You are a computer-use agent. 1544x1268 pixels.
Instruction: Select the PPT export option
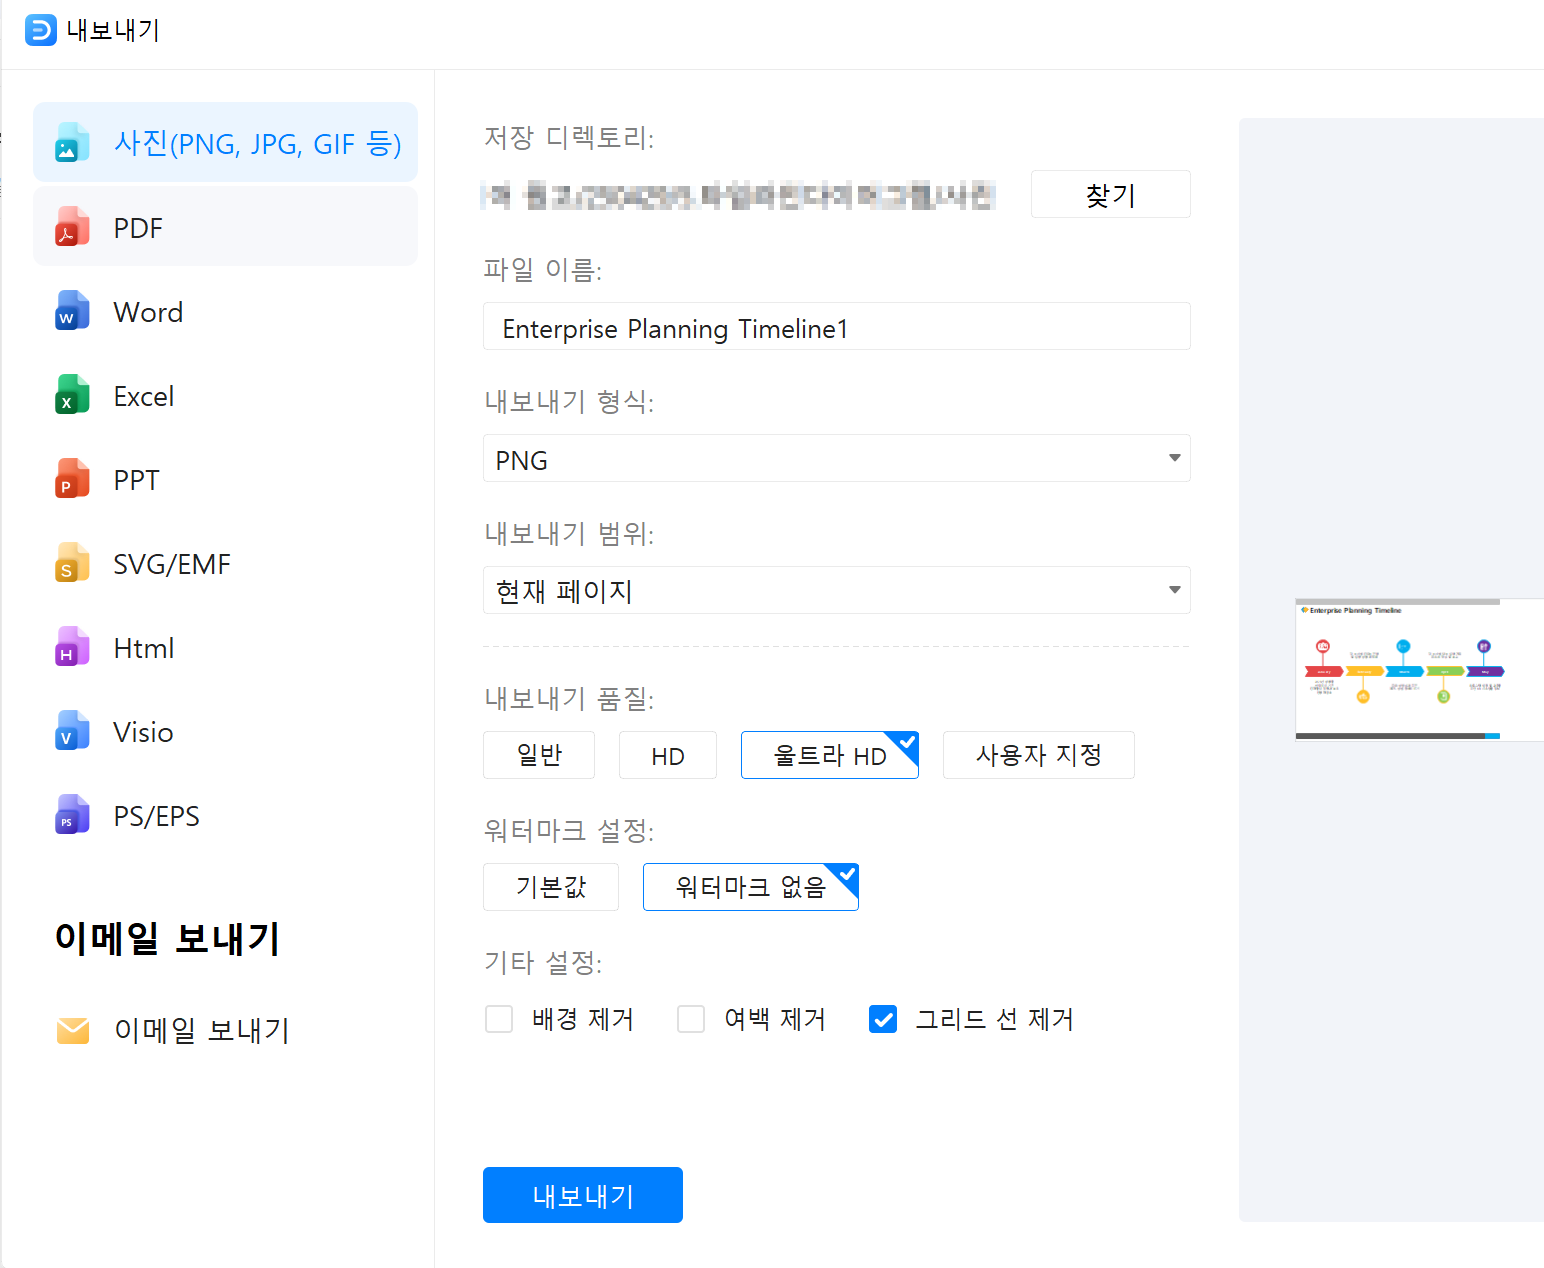pos(137,480)
